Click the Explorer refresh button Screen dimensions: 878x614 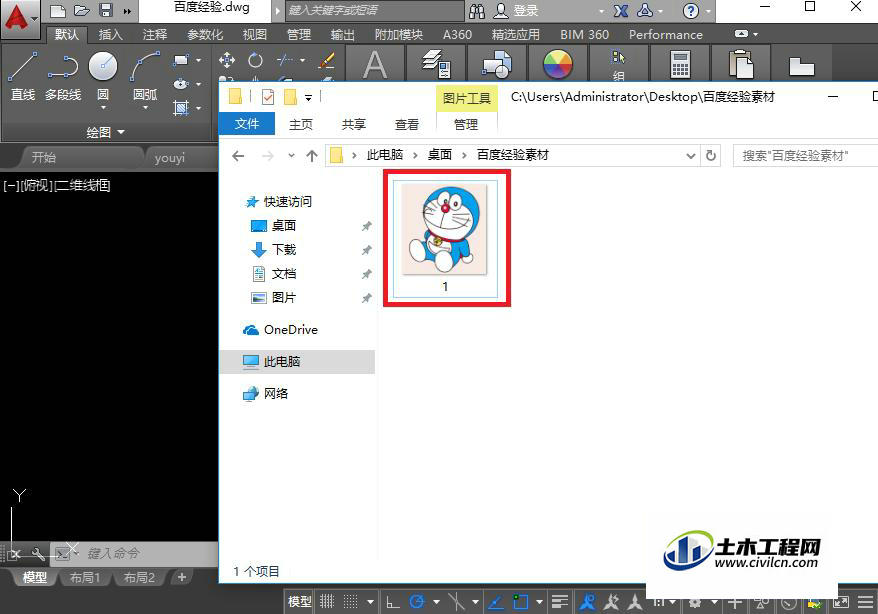[x=711, y=156]
